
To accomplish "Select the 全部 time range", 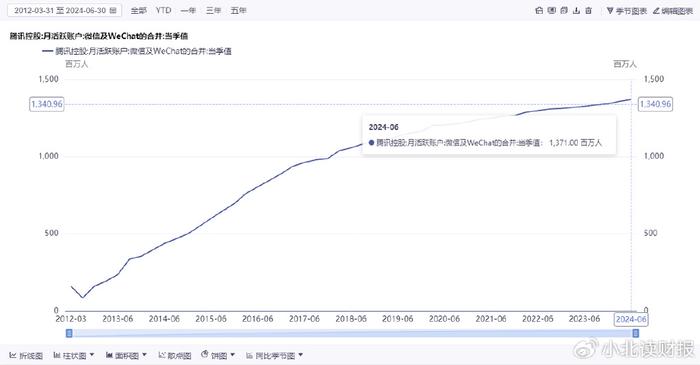I will (x=138, y=10).
